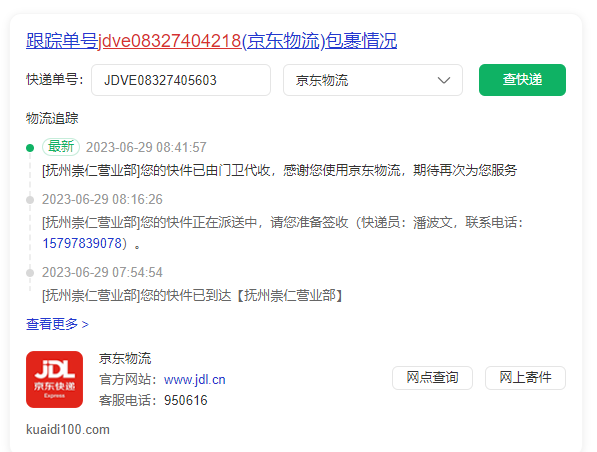The width and height of the screenshot is (597, 452).
Task: Click the JDL 京东快递 red logo
Action: 54,379
